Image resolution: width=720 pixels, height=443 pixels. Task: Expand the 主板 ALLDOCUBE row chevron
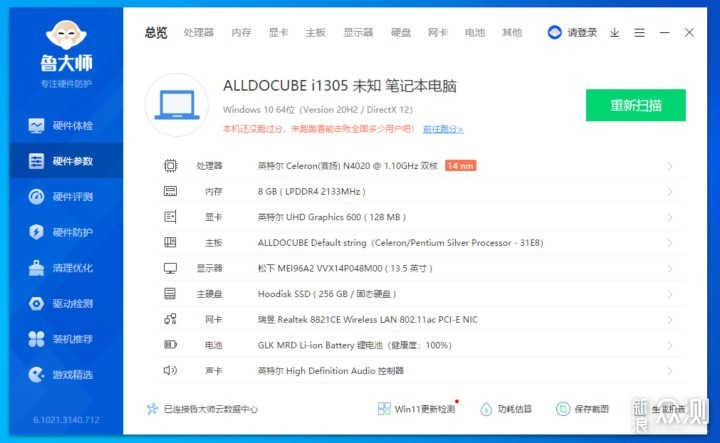pyautogui.click(x=670, y=243)
